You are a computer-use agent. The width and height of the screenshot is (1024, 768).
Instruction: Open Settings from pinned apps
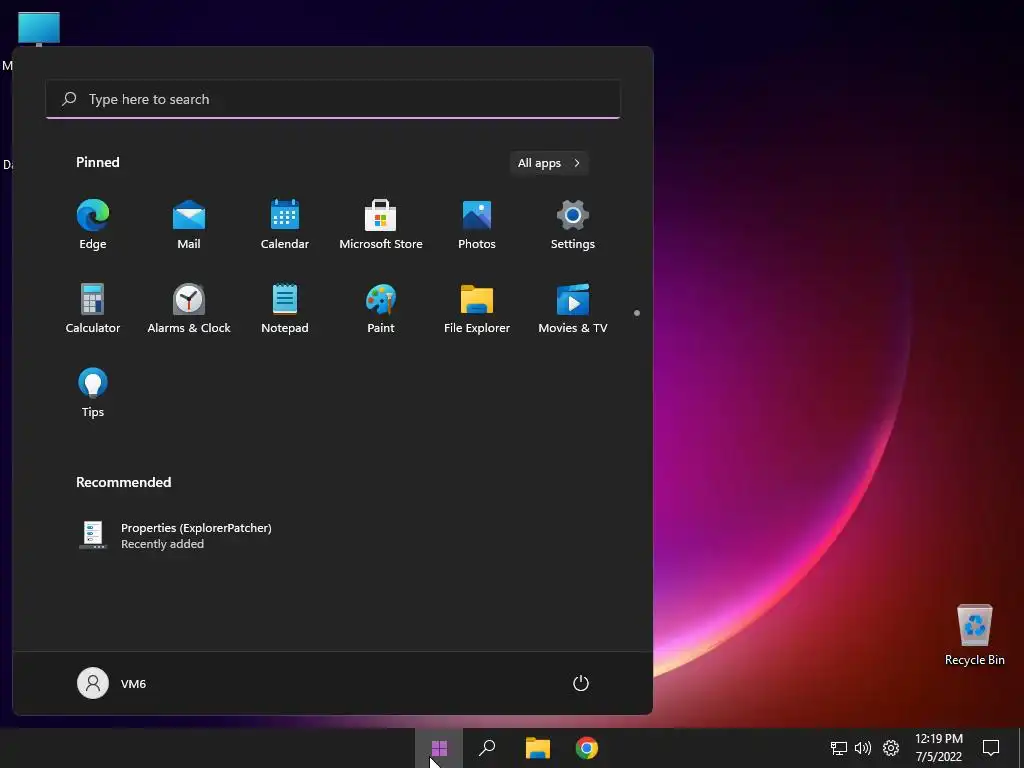pyautogui.click(x=573, y=224)
